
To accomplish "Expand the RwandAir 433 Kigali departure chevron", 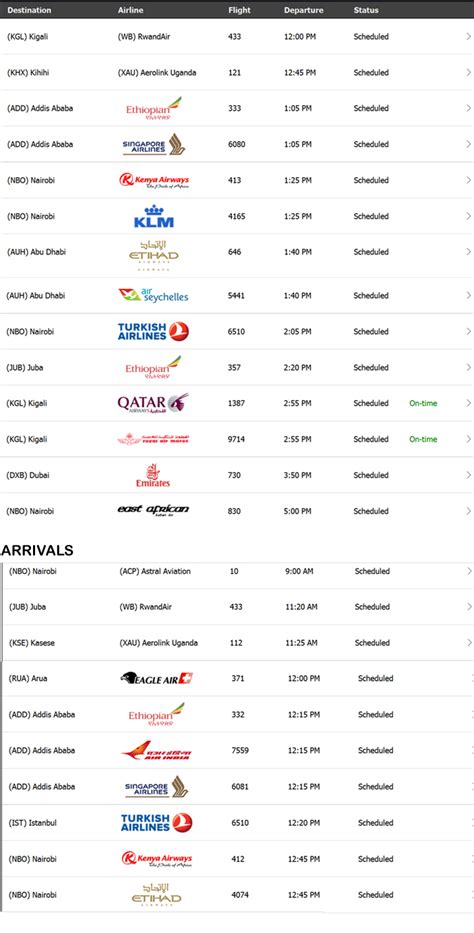I will coord(469,36).
